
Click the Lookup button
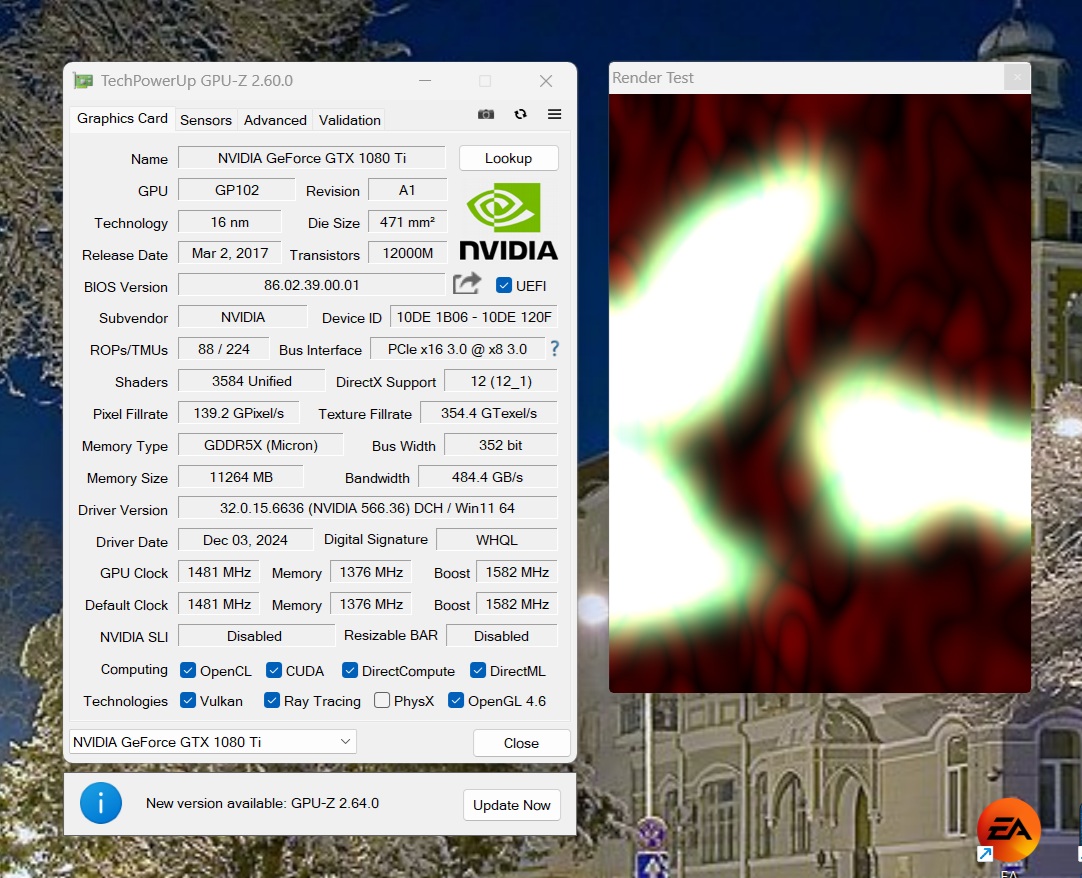pos(509,158)
